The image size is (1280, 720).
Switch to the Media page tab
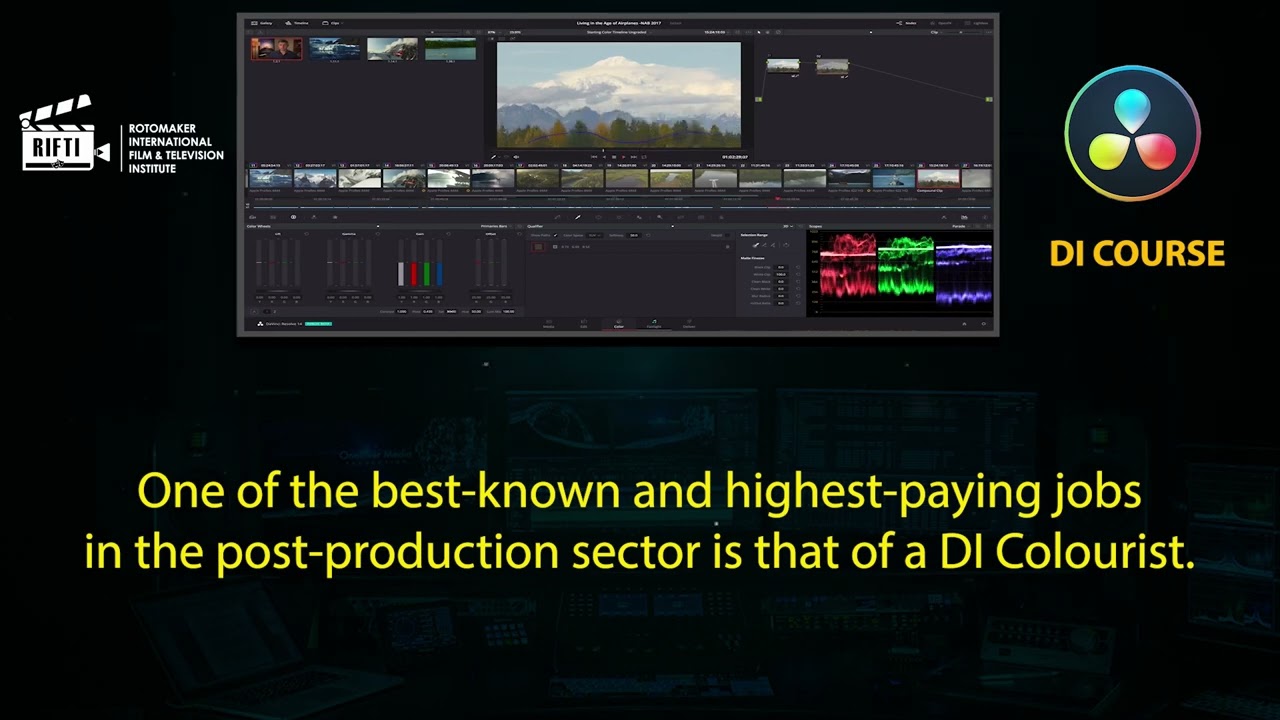(548, 324)
